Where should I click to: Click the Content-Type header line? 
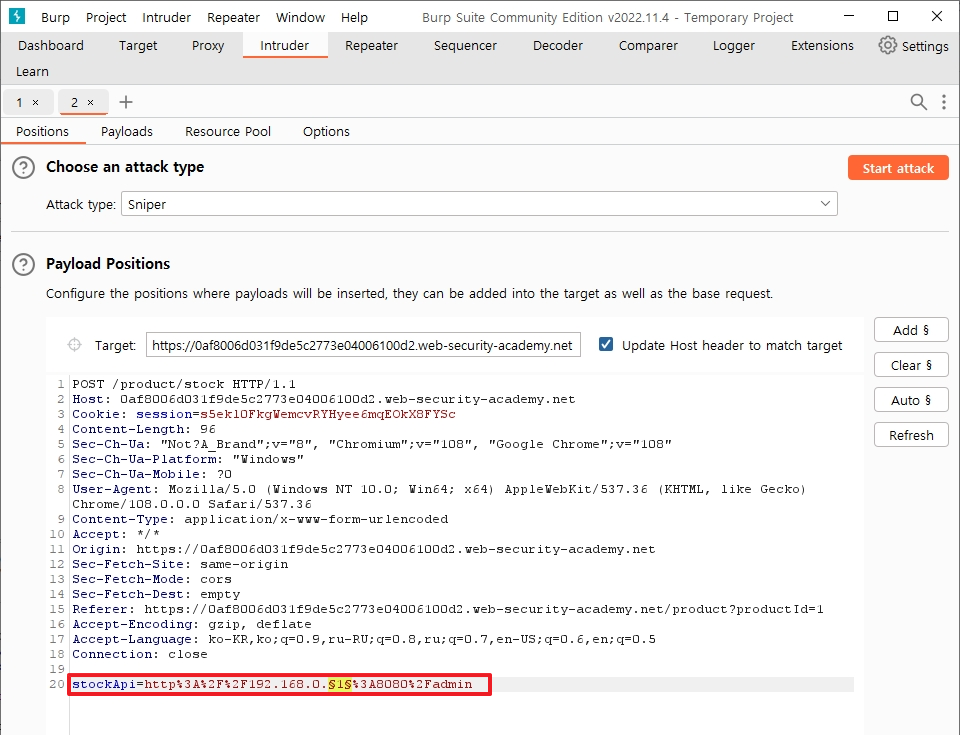coord(260,519)
